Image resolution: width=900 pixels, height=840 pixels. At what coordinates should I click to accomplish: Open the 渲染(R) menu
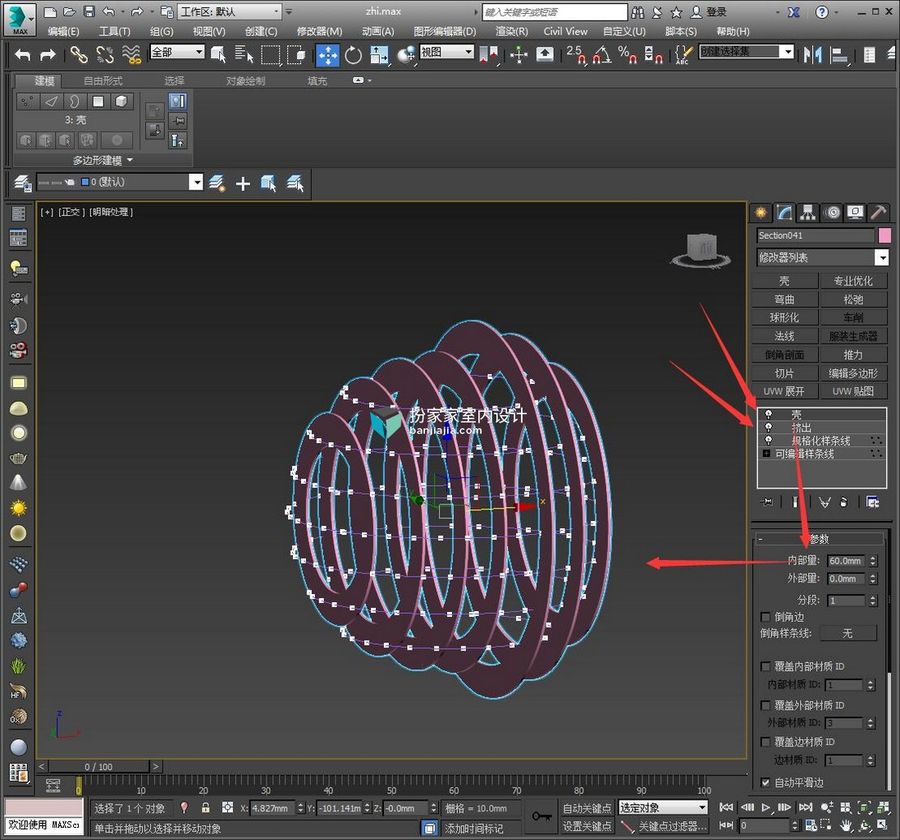pyautogui.click(x=511, y=32)
